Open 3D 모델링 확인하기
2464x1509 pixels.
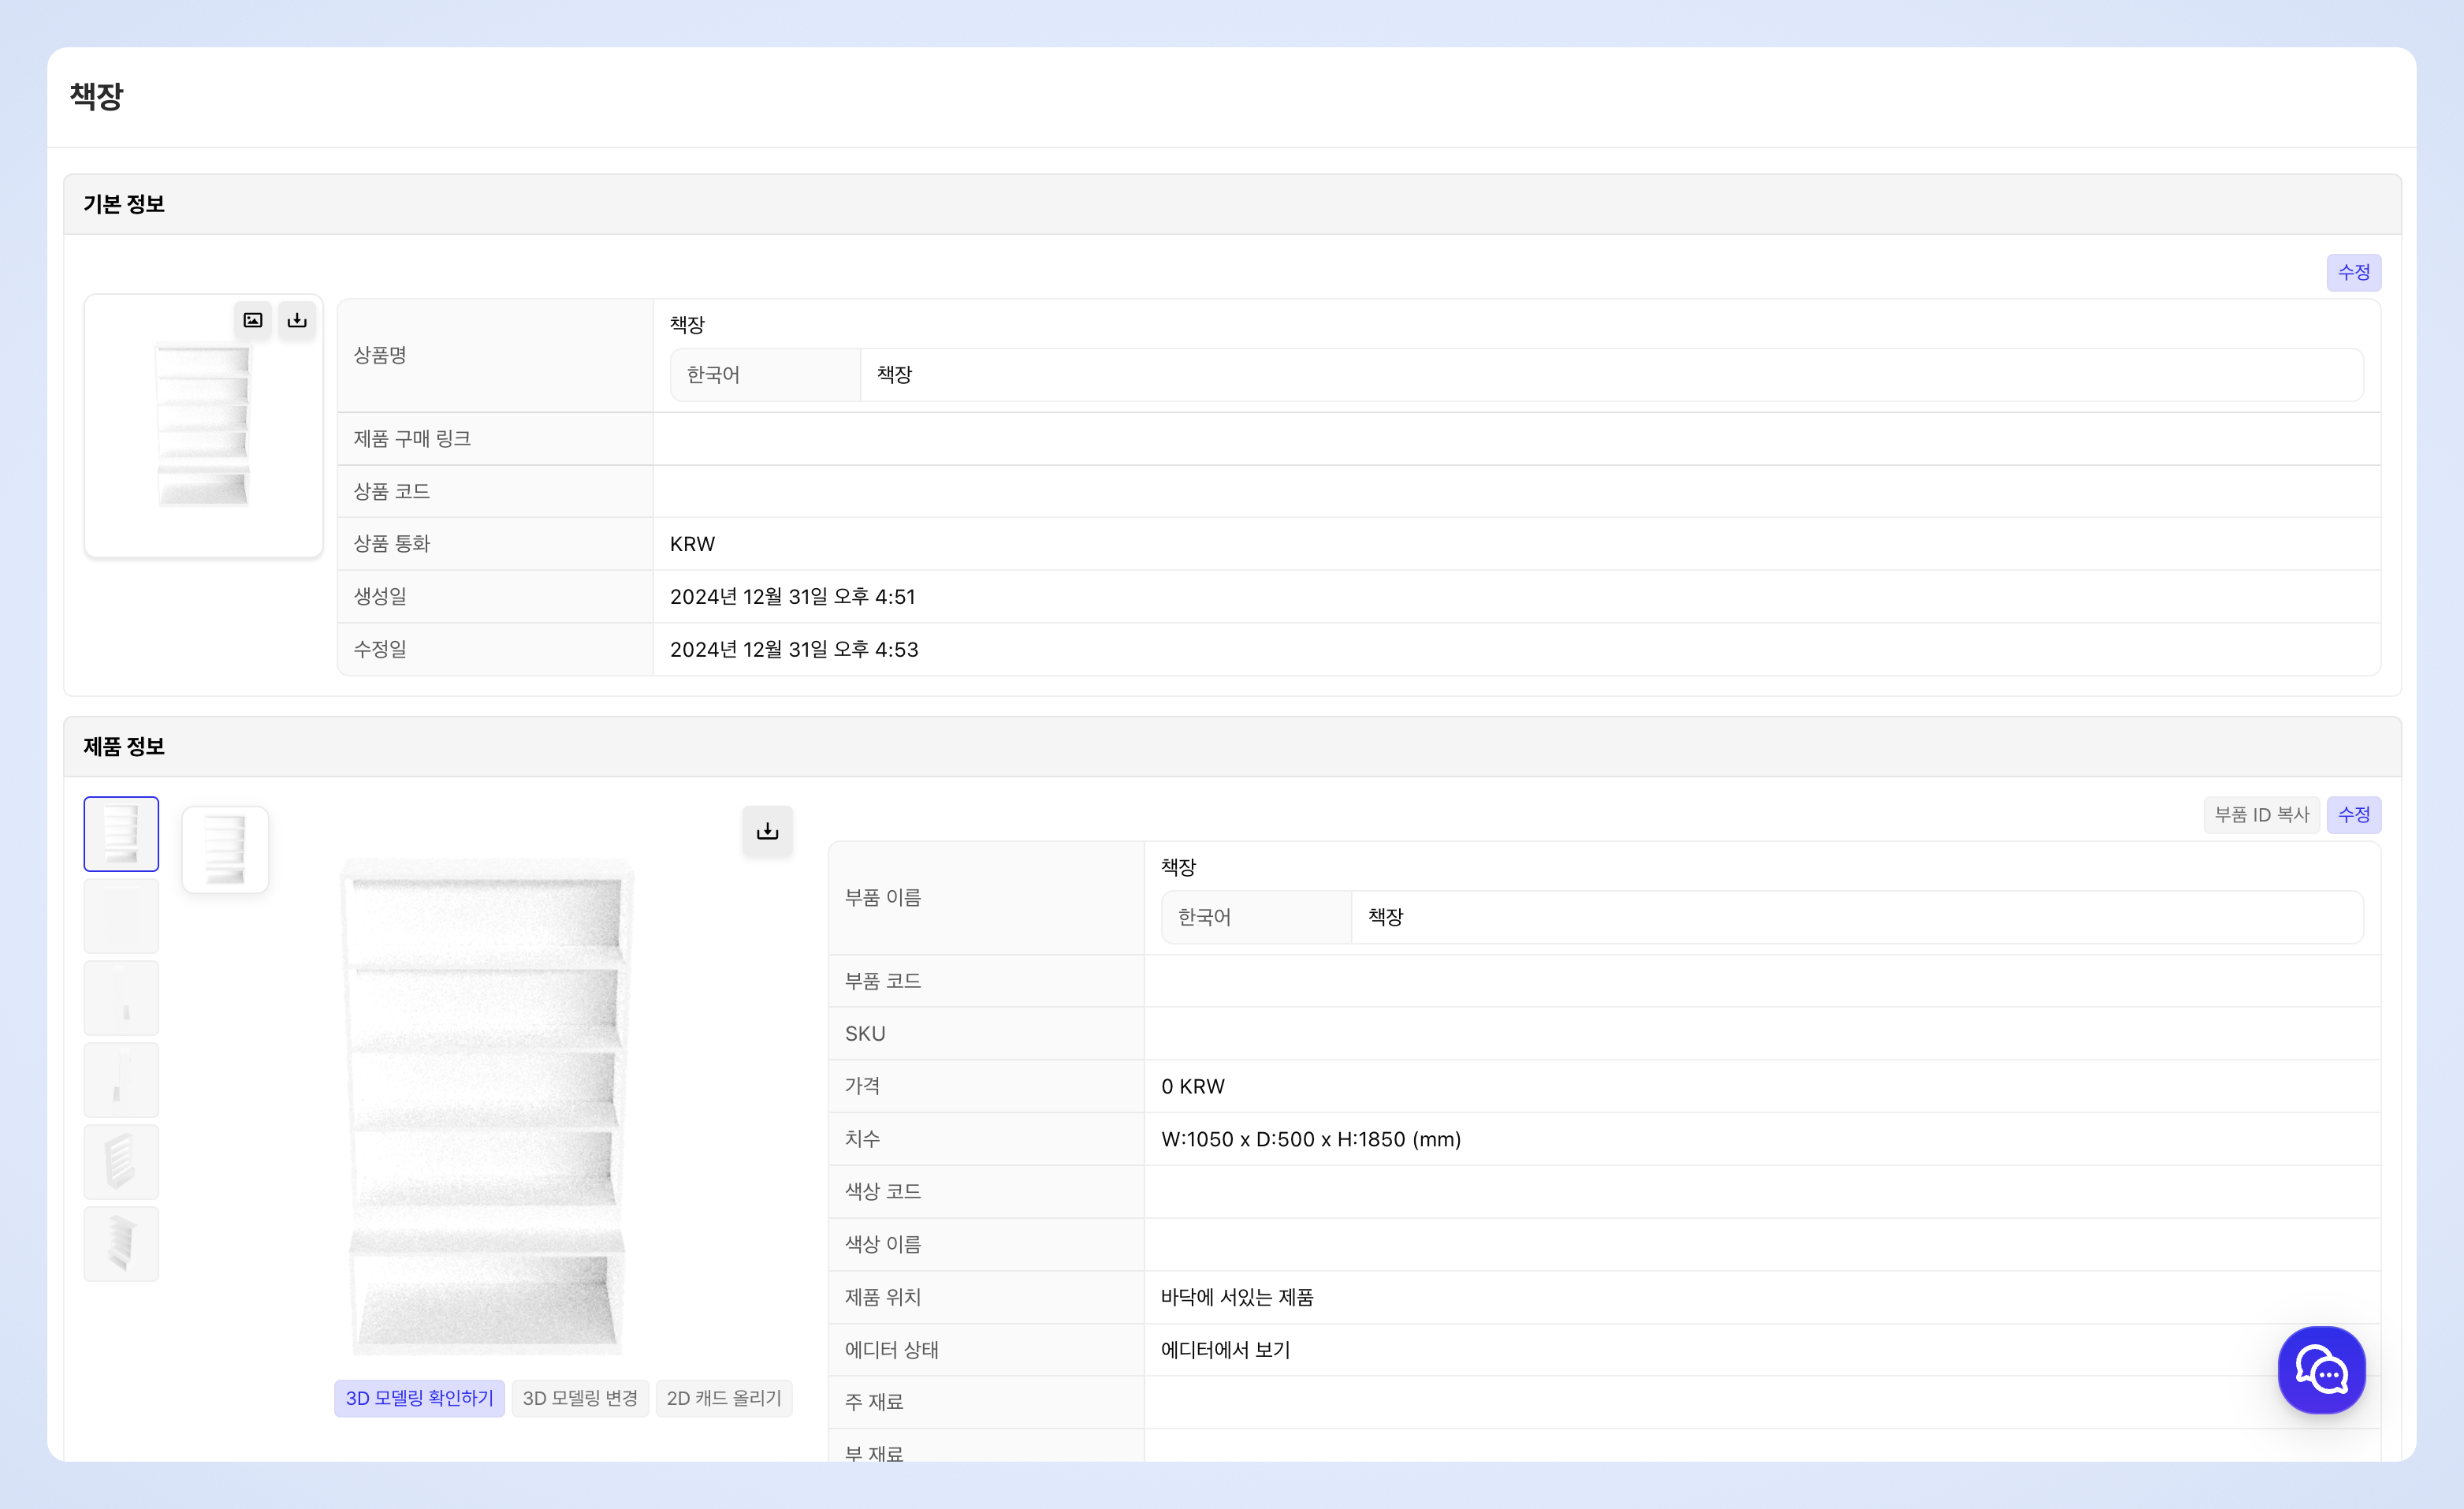(x=419, y=1398)
